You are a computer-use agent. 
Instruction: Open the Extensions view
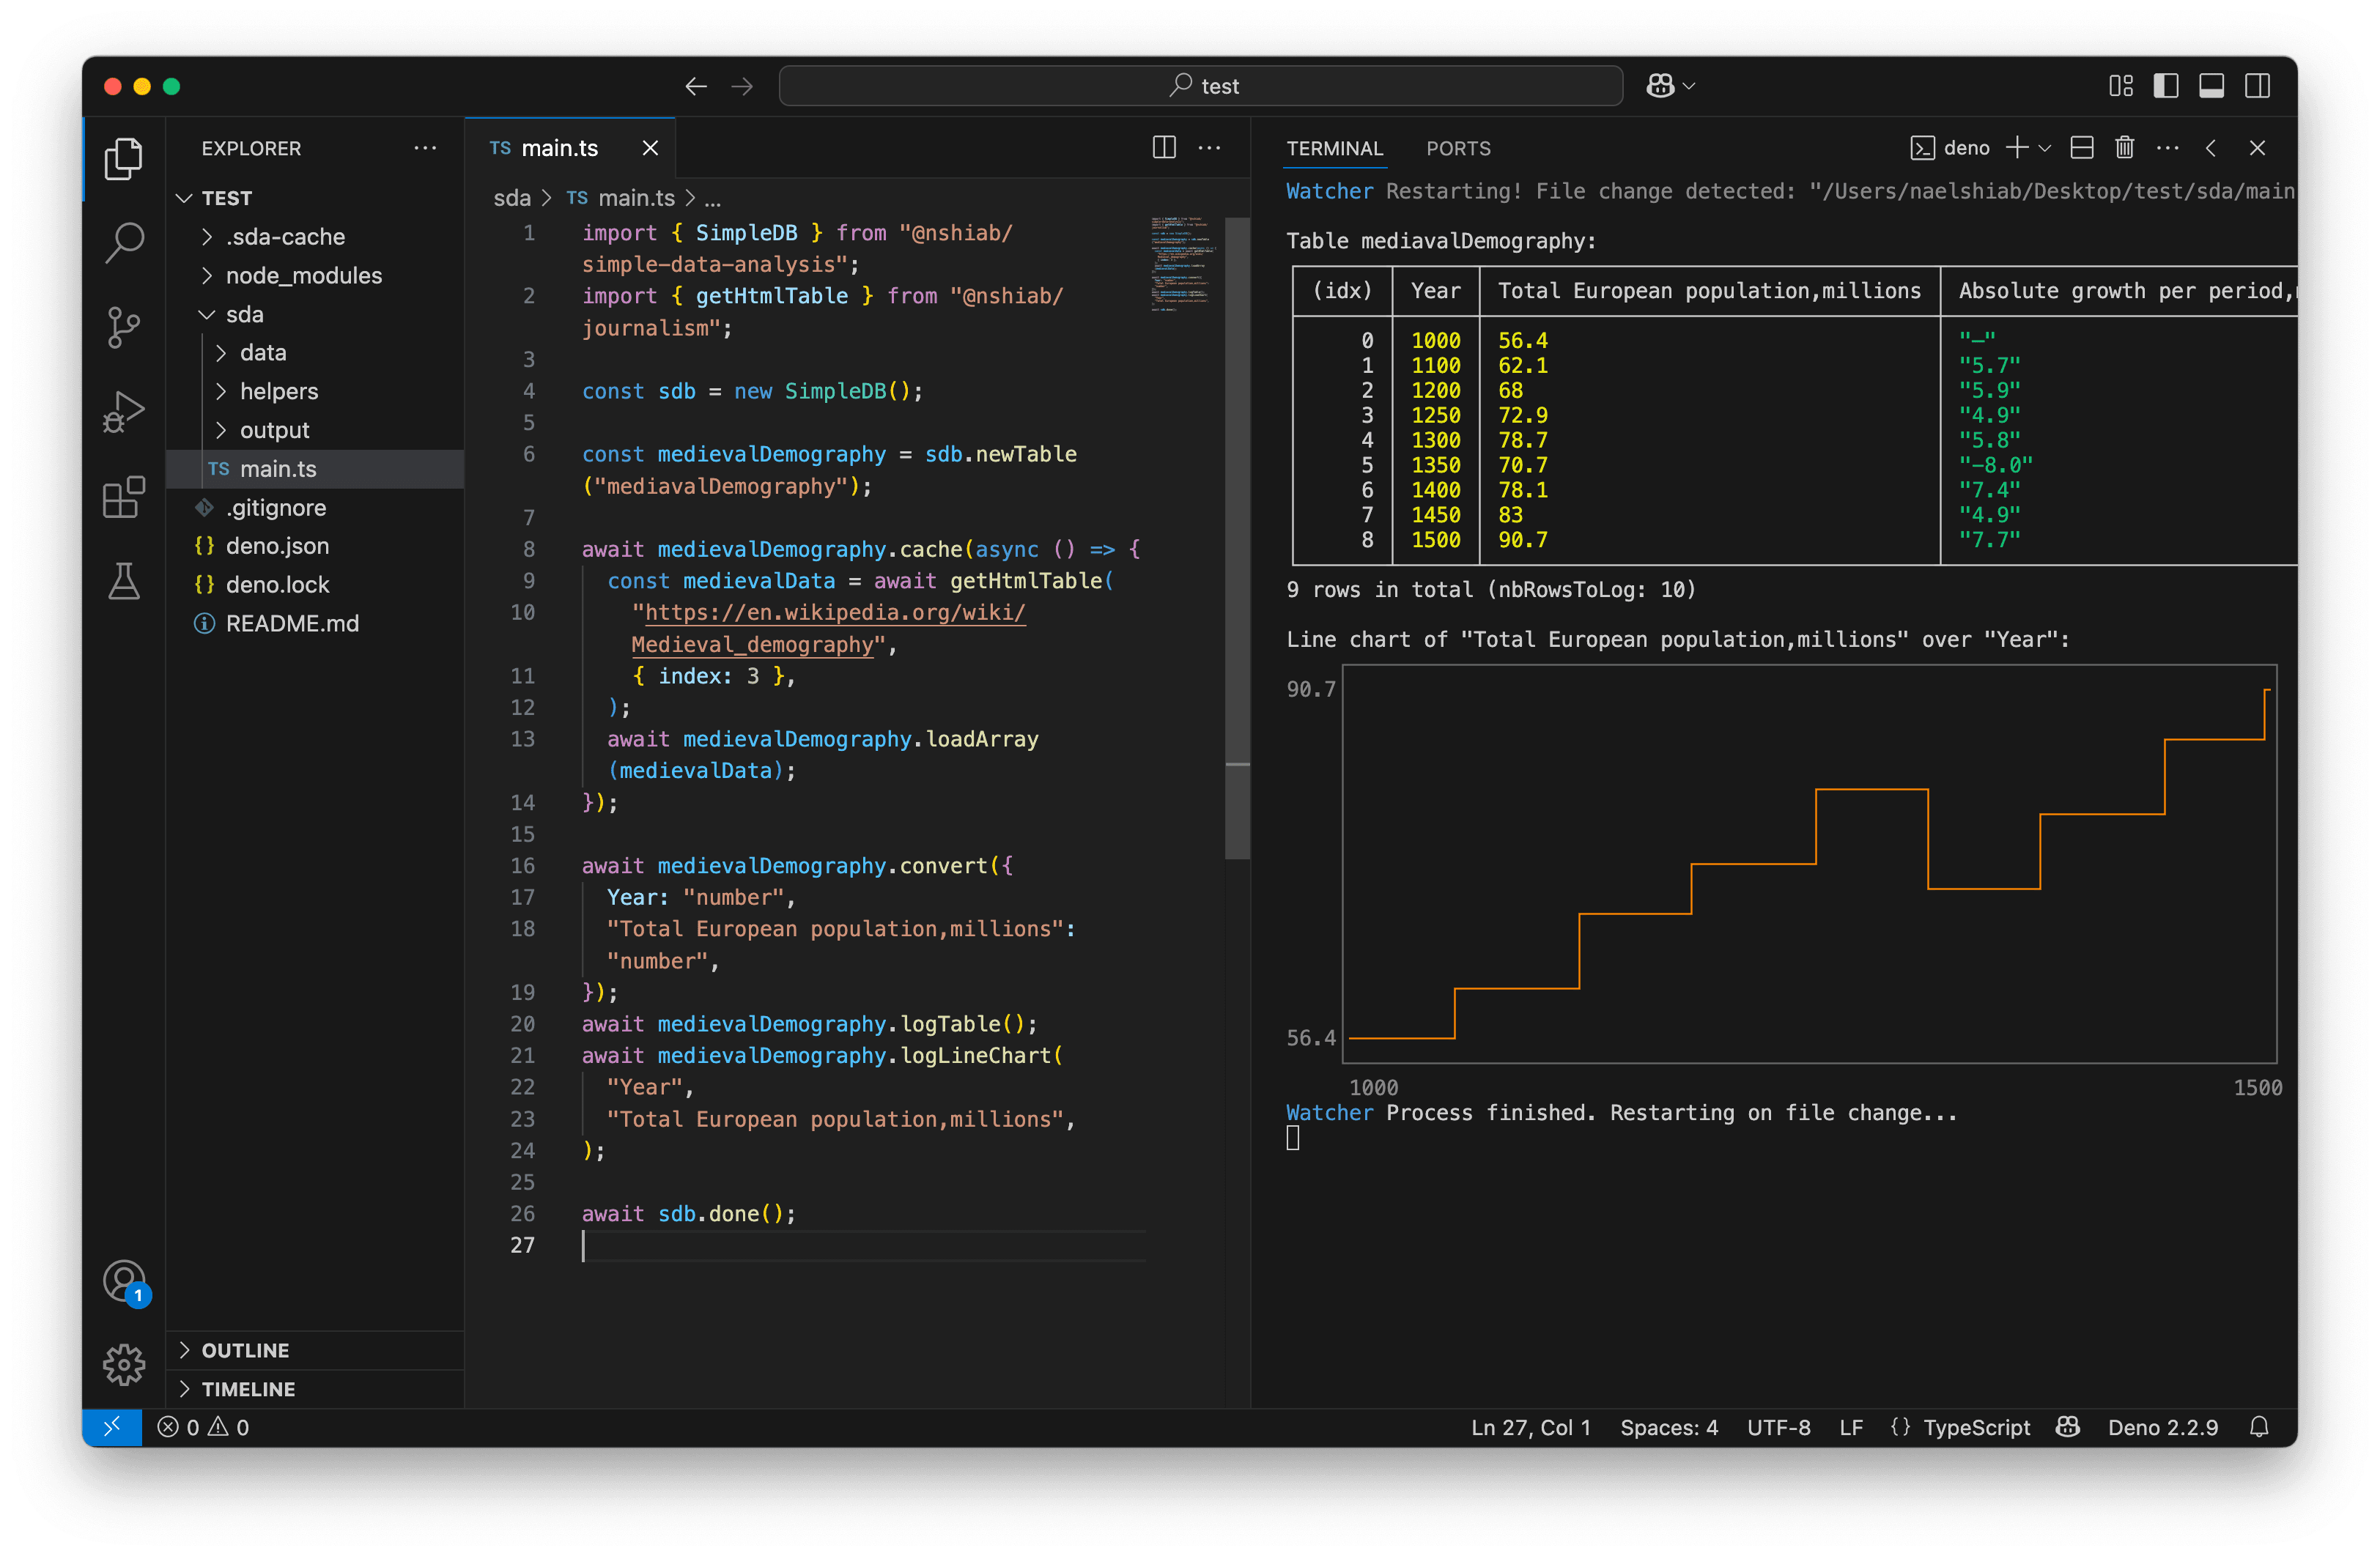pyautogui.click(x=124, y=497)
